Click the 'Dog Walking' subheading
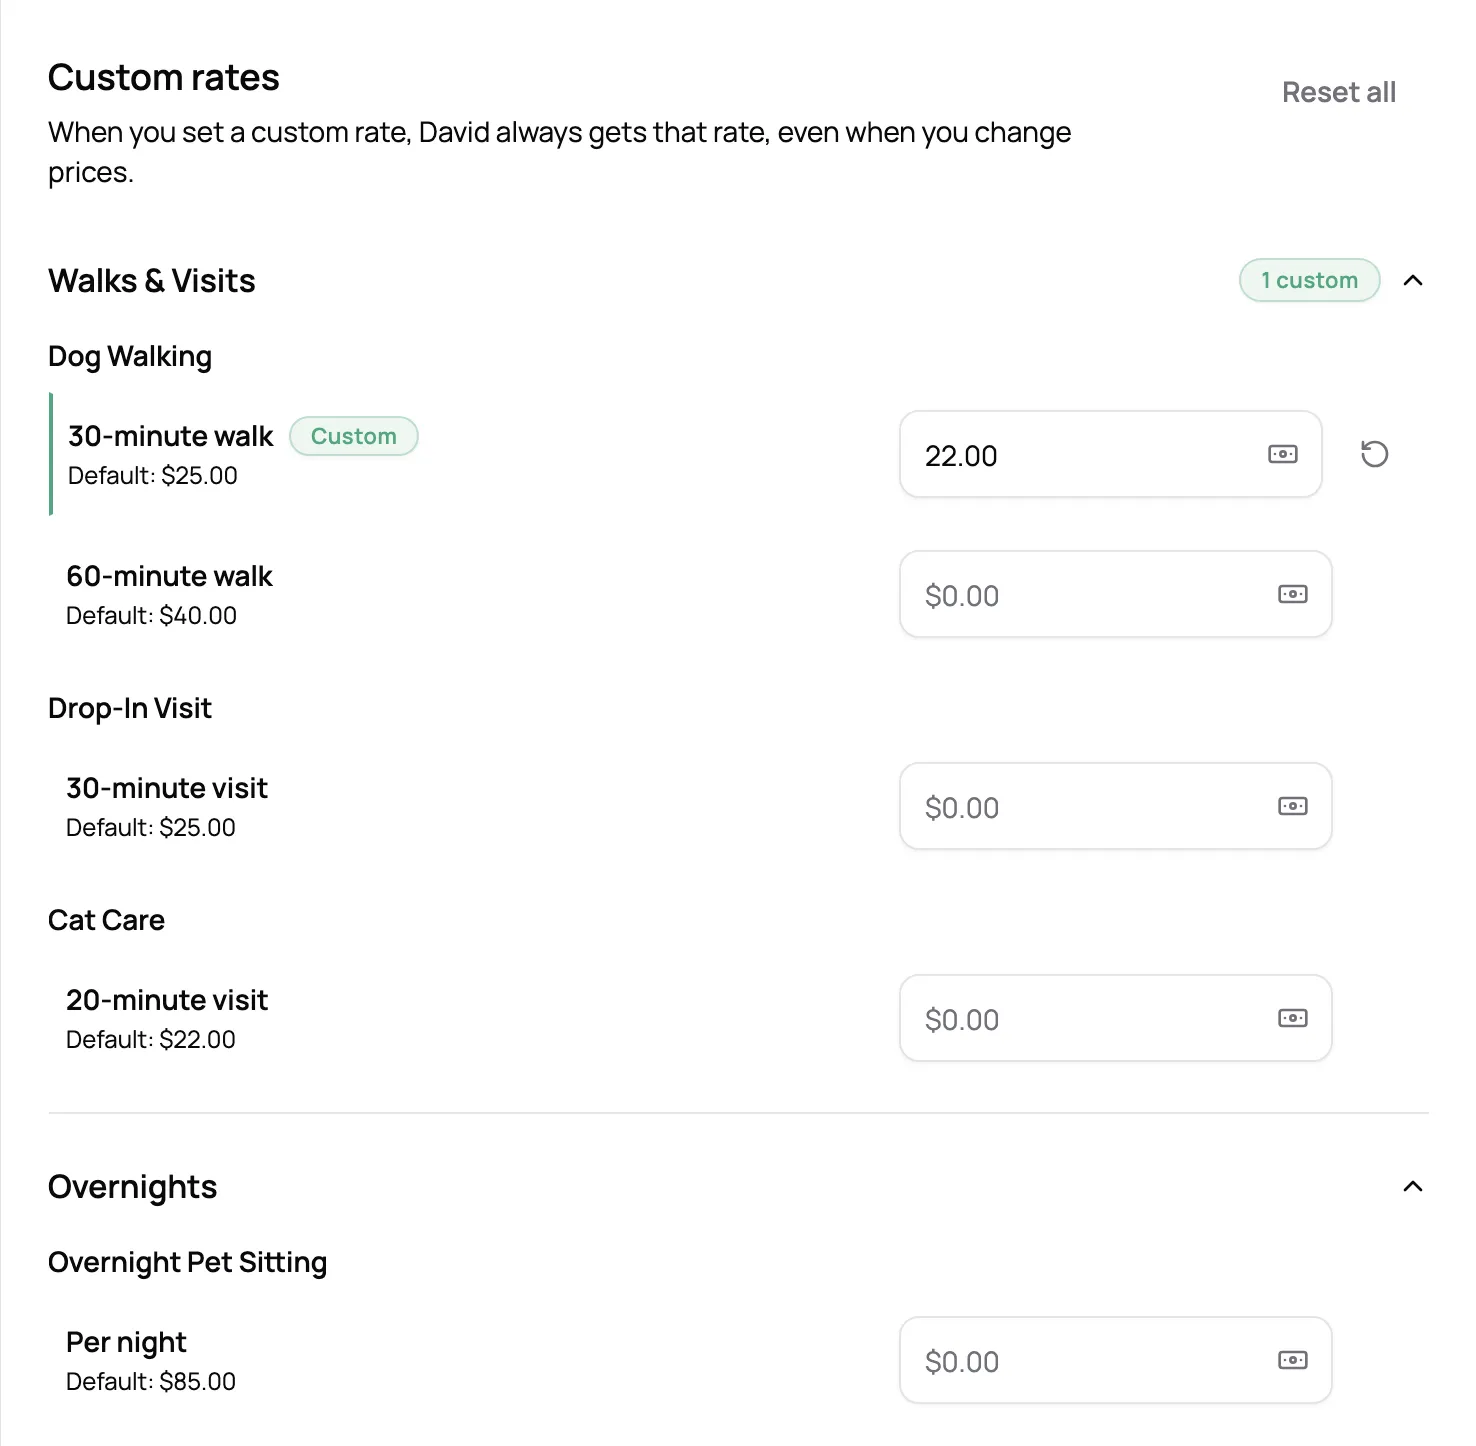 coord(130,357)
